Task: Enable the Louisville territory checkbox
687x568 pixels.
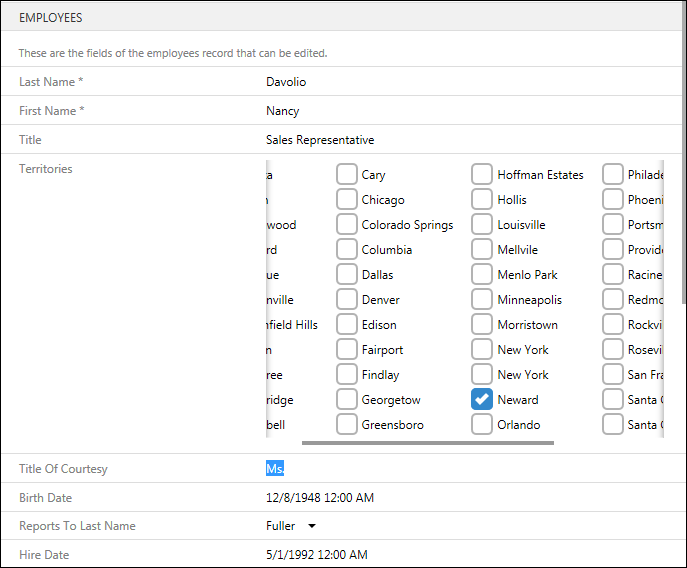Action: 482,225
